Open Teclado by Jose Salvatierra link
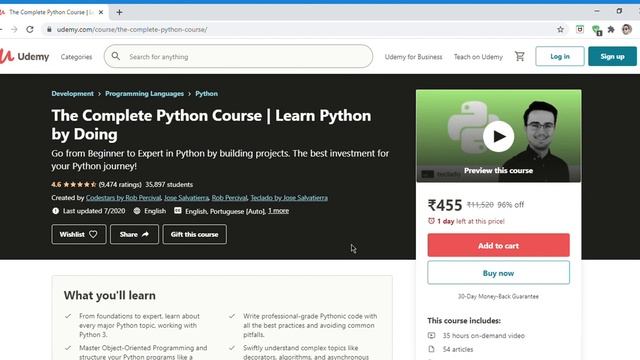 click(289, 198)
